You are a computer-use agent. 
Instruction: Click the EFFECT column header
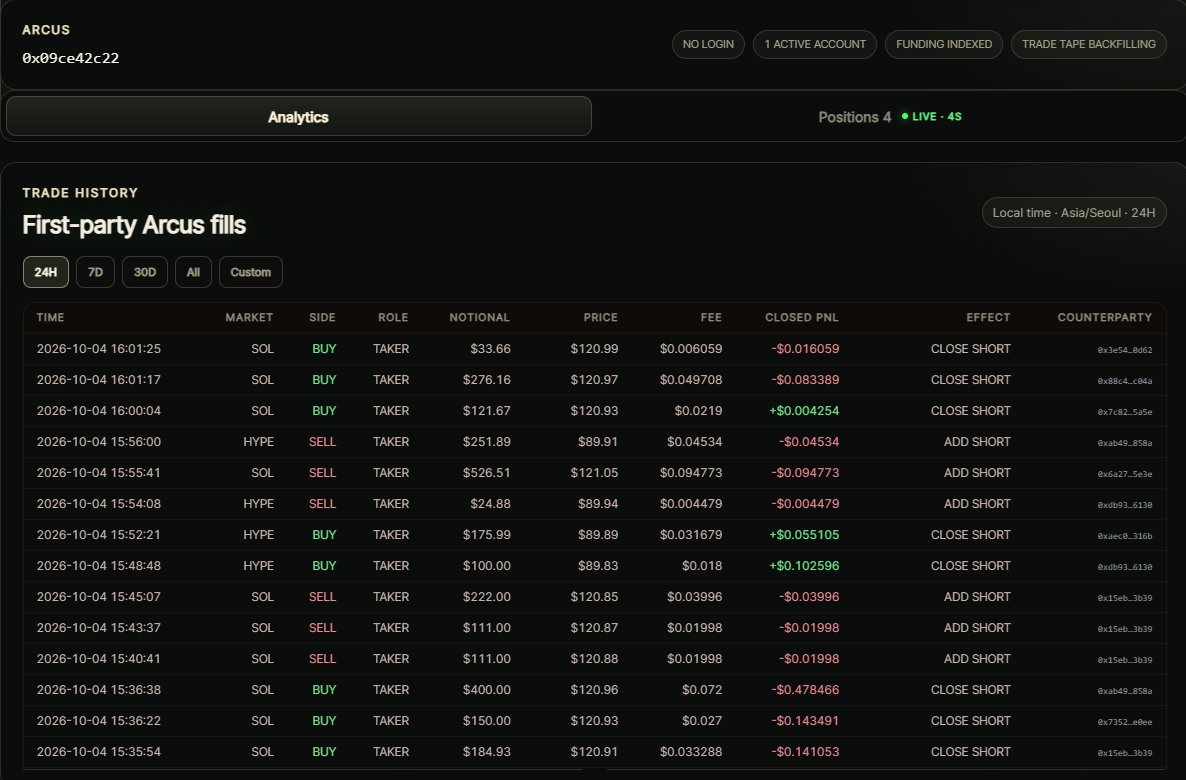tap(988, 318)
